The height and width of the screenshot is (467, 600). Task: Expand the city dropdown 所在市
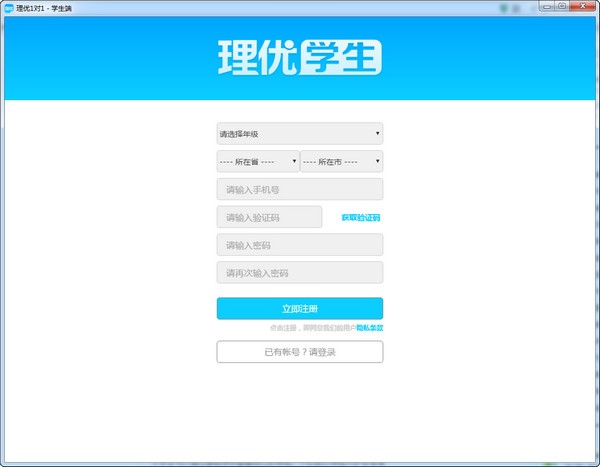click(342, 162)
